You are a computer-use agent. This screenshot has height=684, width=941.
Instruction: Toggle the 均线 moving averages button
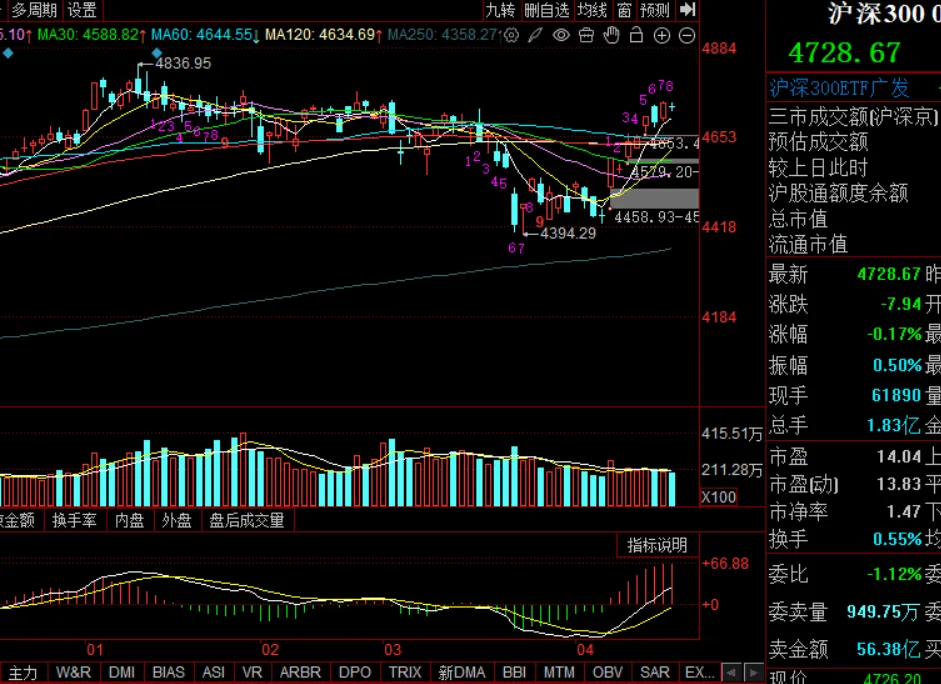pos(592,10)
